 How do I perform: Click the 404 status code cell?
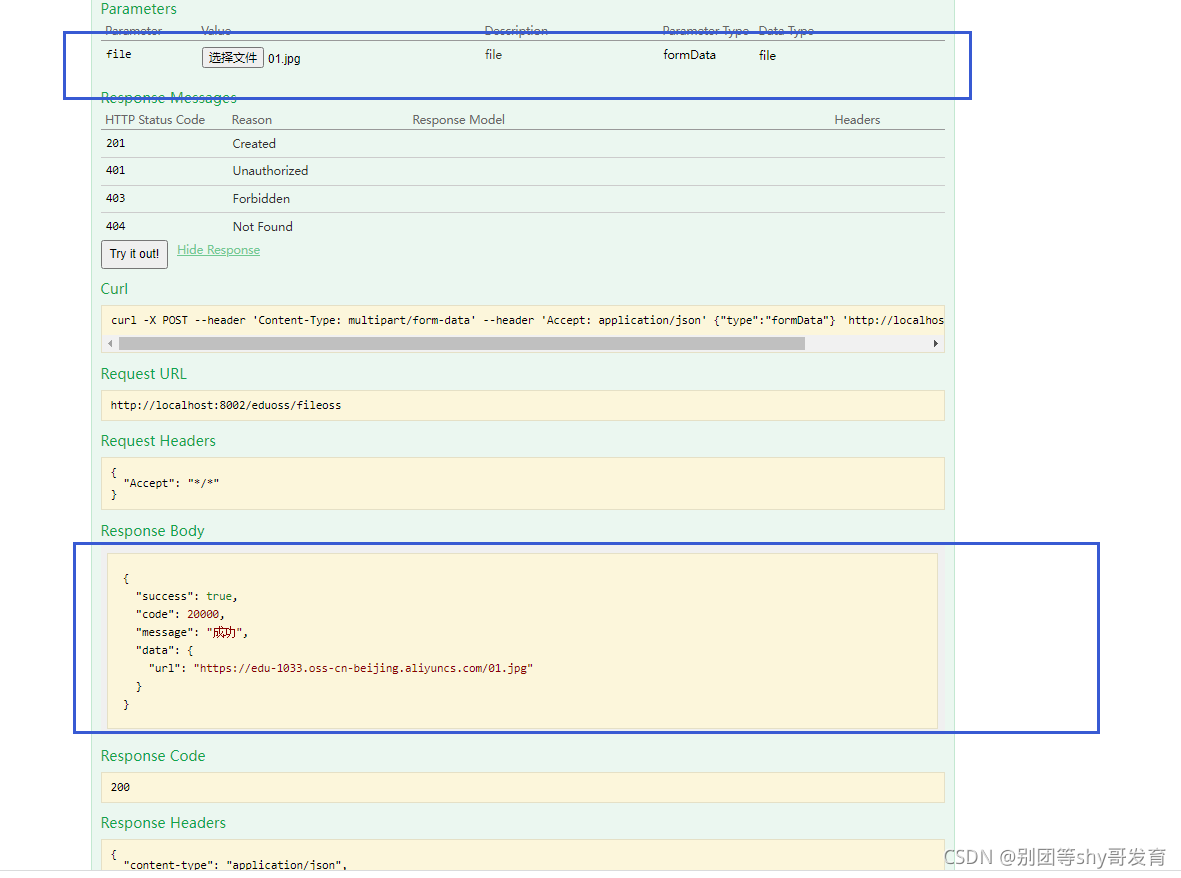pyautogui.click(x=115, y=226)
